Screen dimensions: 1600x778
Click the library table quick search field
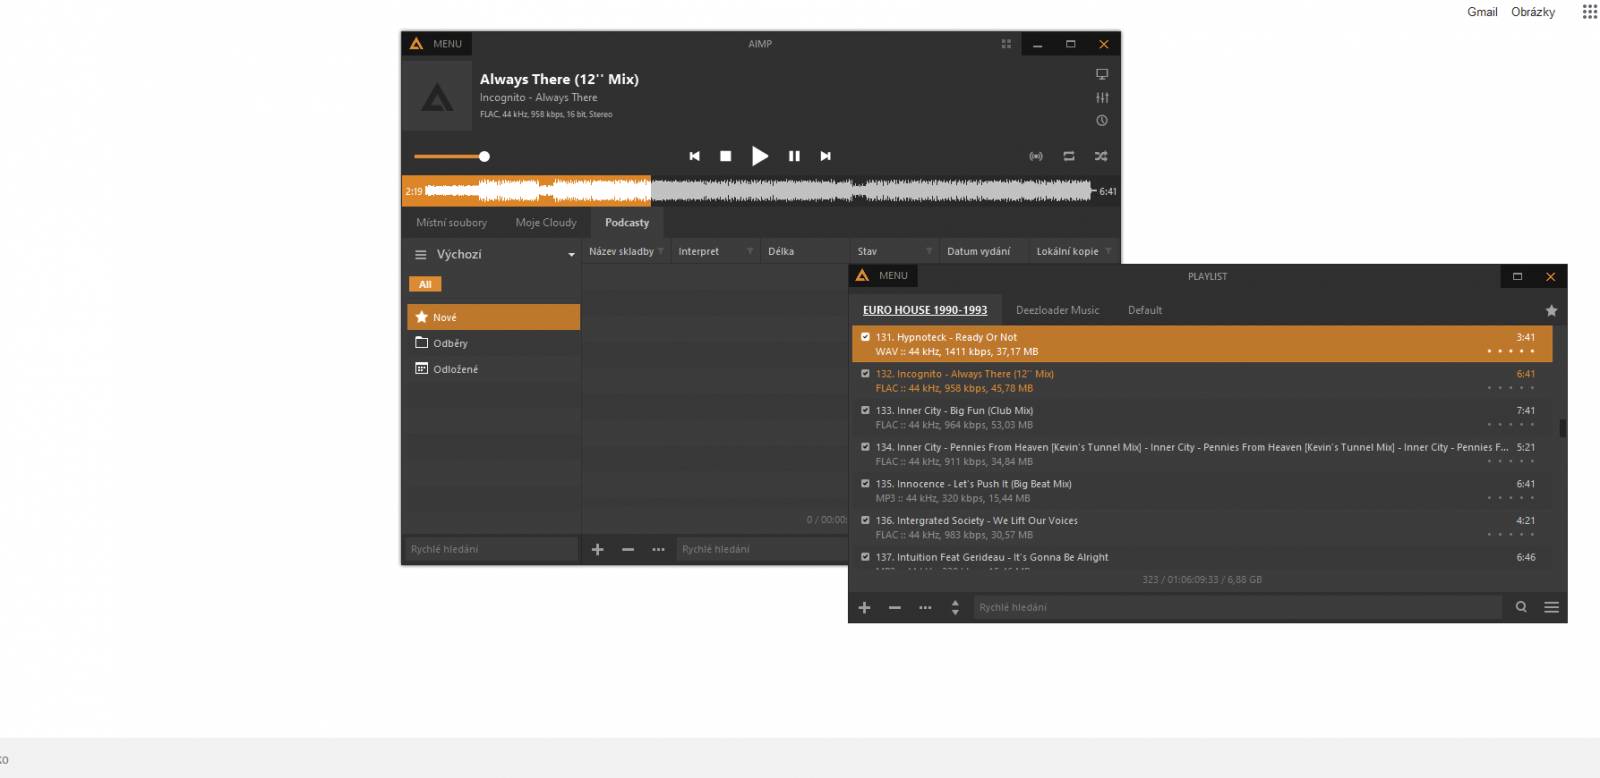(x=762, y=549)
